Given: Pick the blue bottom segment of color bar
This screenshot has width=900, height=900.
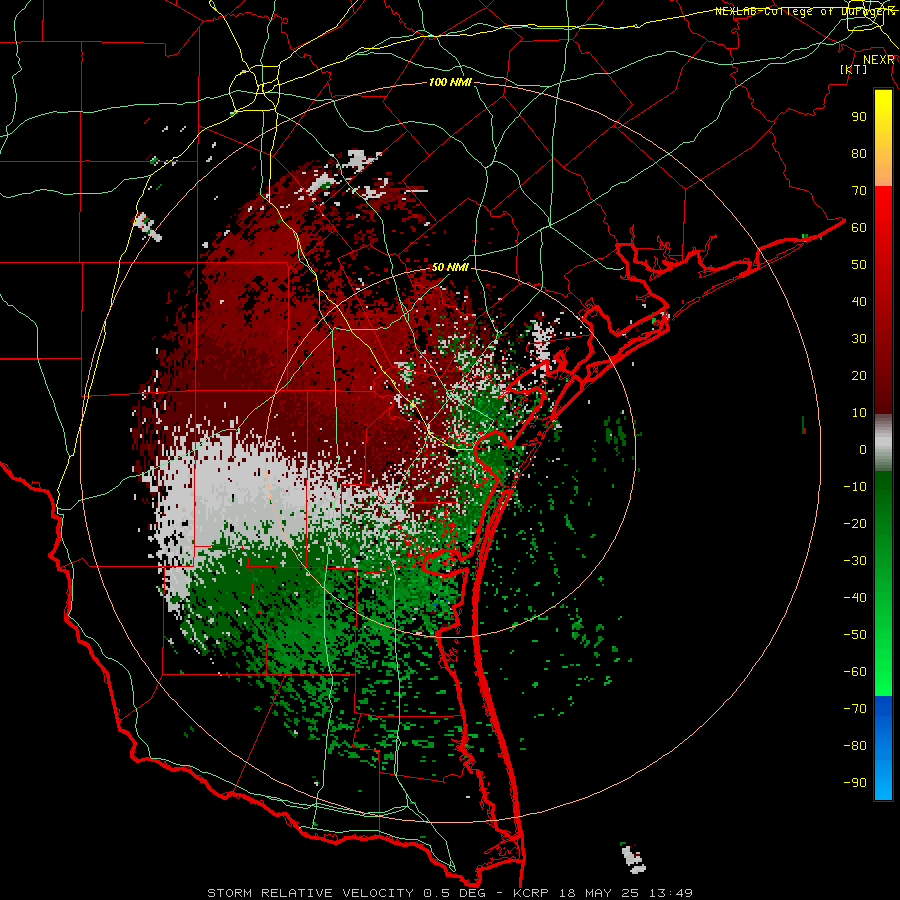Looking at the screenshot, I should point(883,748).
